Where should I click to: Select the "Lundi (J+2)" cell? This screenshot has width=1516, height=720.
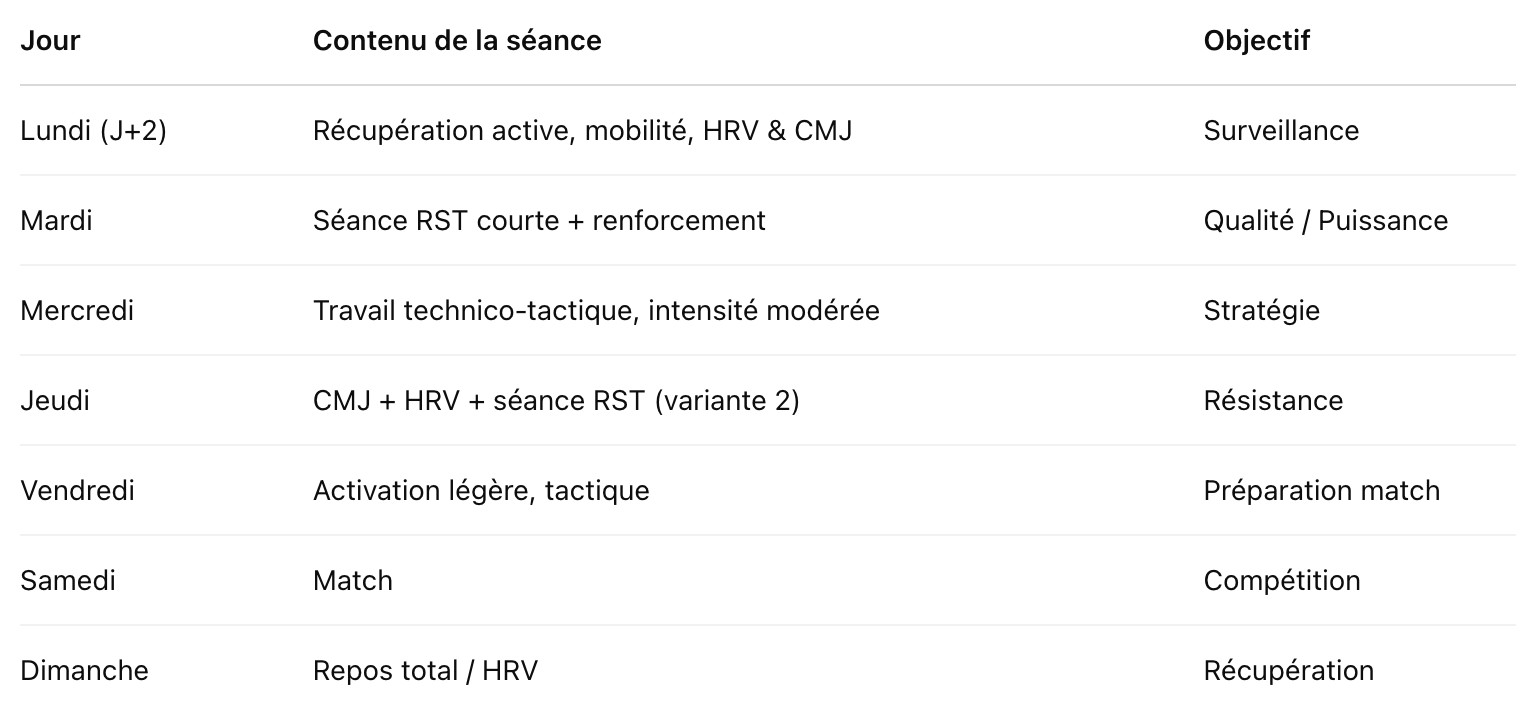[93, 131]
